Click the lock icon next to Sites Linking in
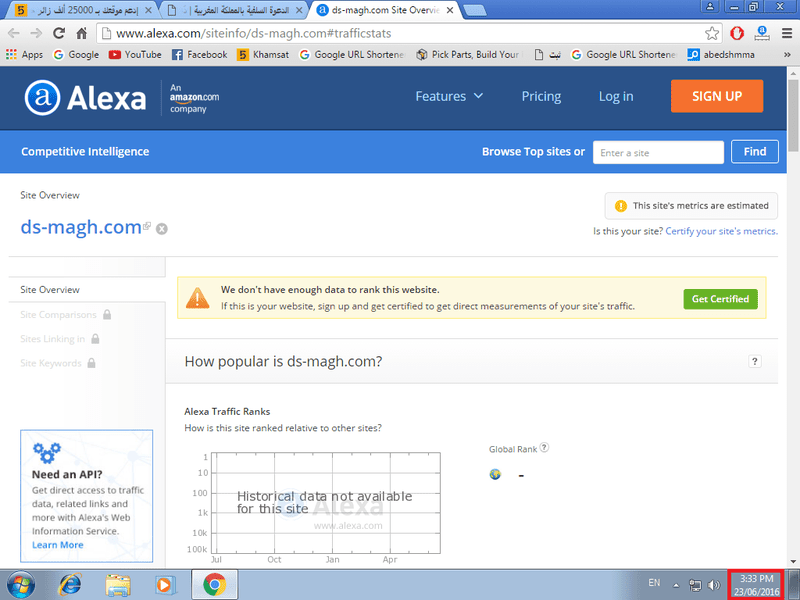Screen dimensions: 800x600 (x=95, y=338)
